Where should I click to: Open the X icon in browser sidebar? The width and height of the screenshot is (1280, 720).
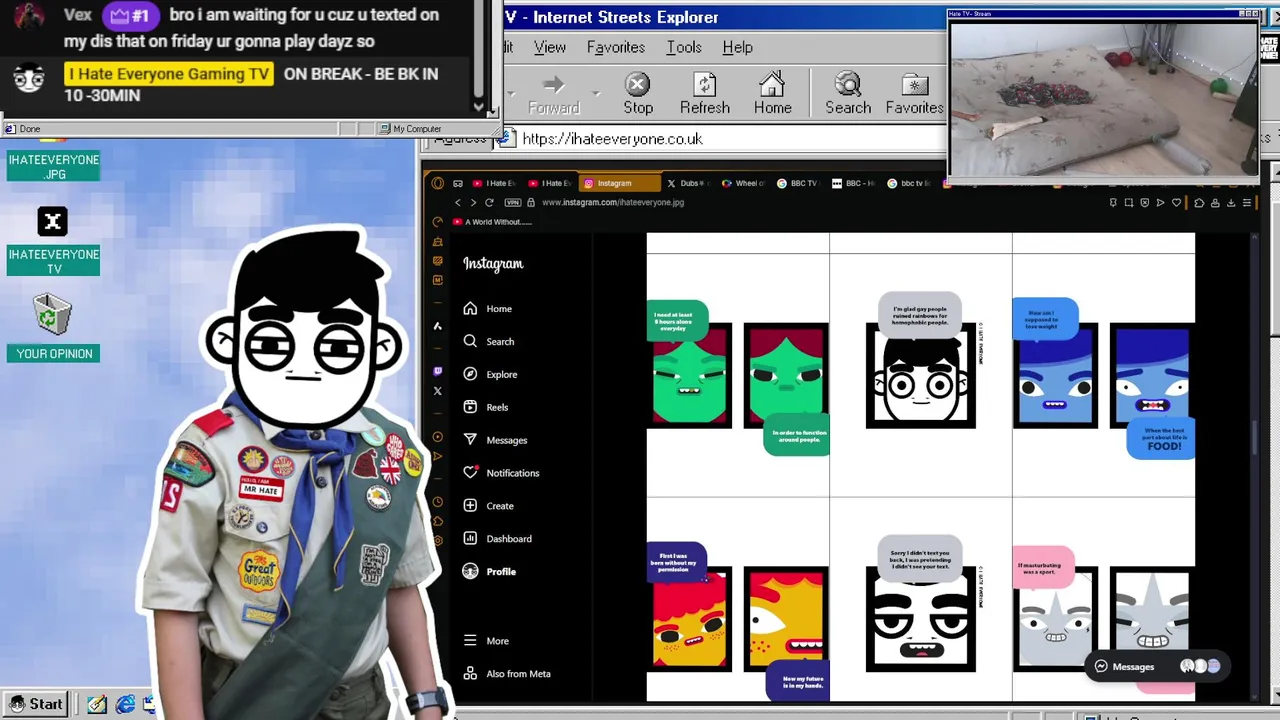(437, 391)
